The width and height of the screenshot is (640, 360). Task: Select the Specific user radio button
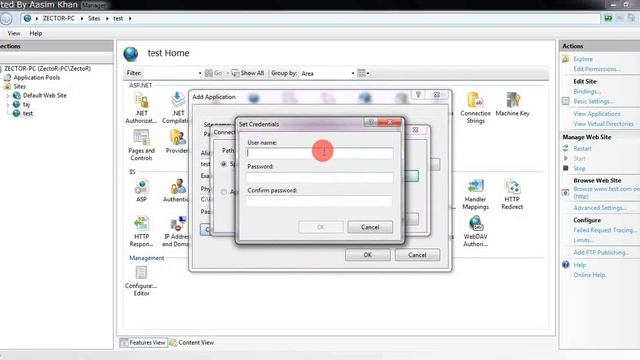pyautogui.click(x=224, y=164)
